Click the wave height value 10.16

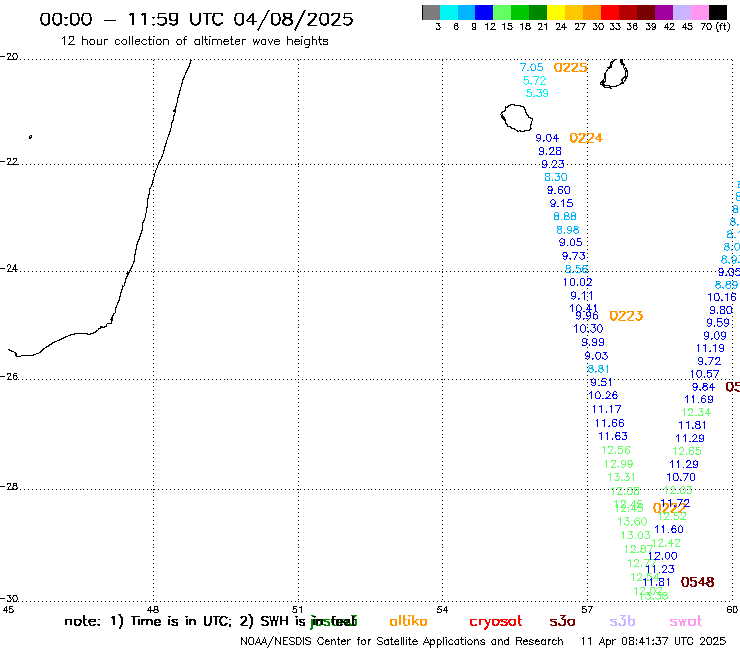tap(722, 297)
